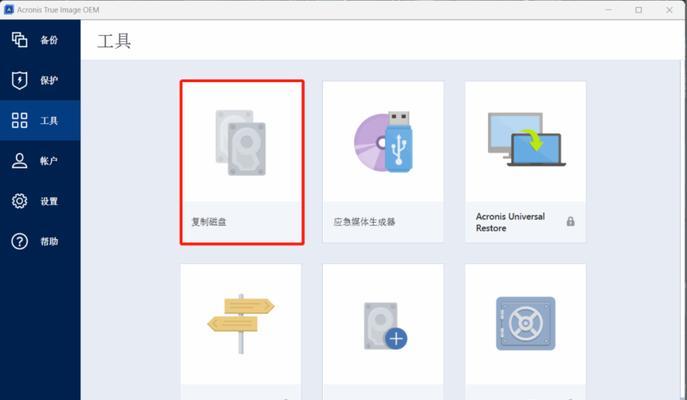This screenshot has height=400, width=687.
Task: Click the signpost directions tool icon
Action: tap(241, 323)
